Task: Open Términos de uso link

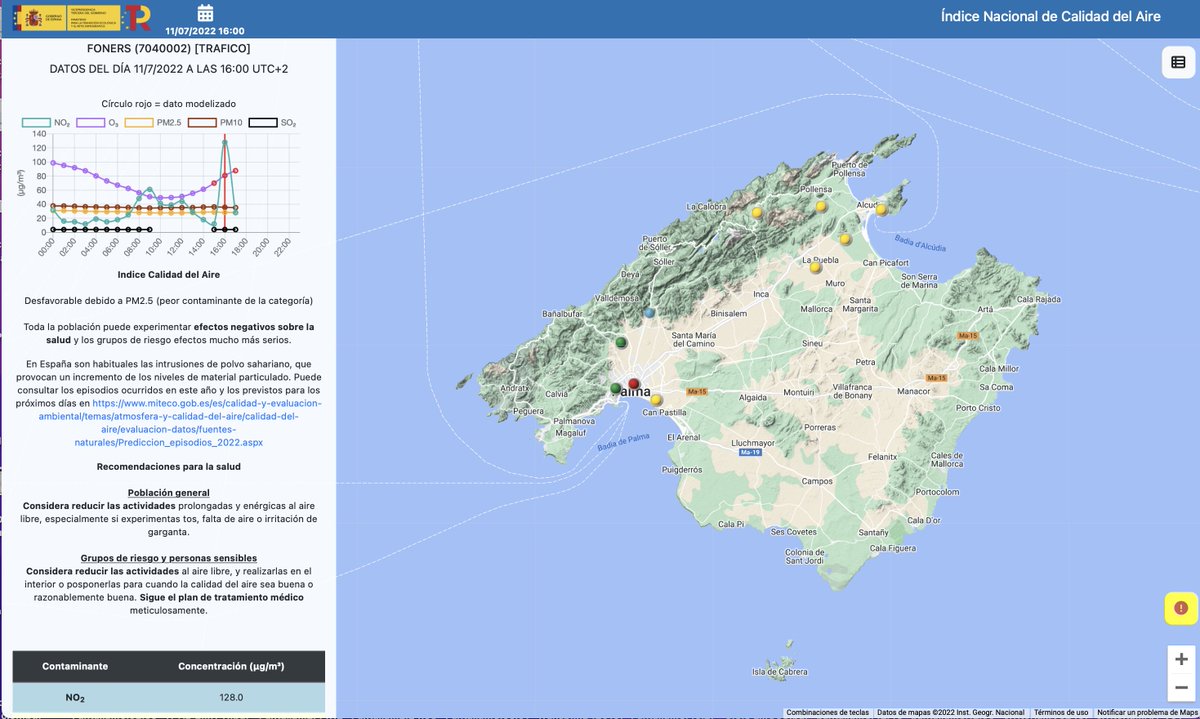Action: 1061,713
